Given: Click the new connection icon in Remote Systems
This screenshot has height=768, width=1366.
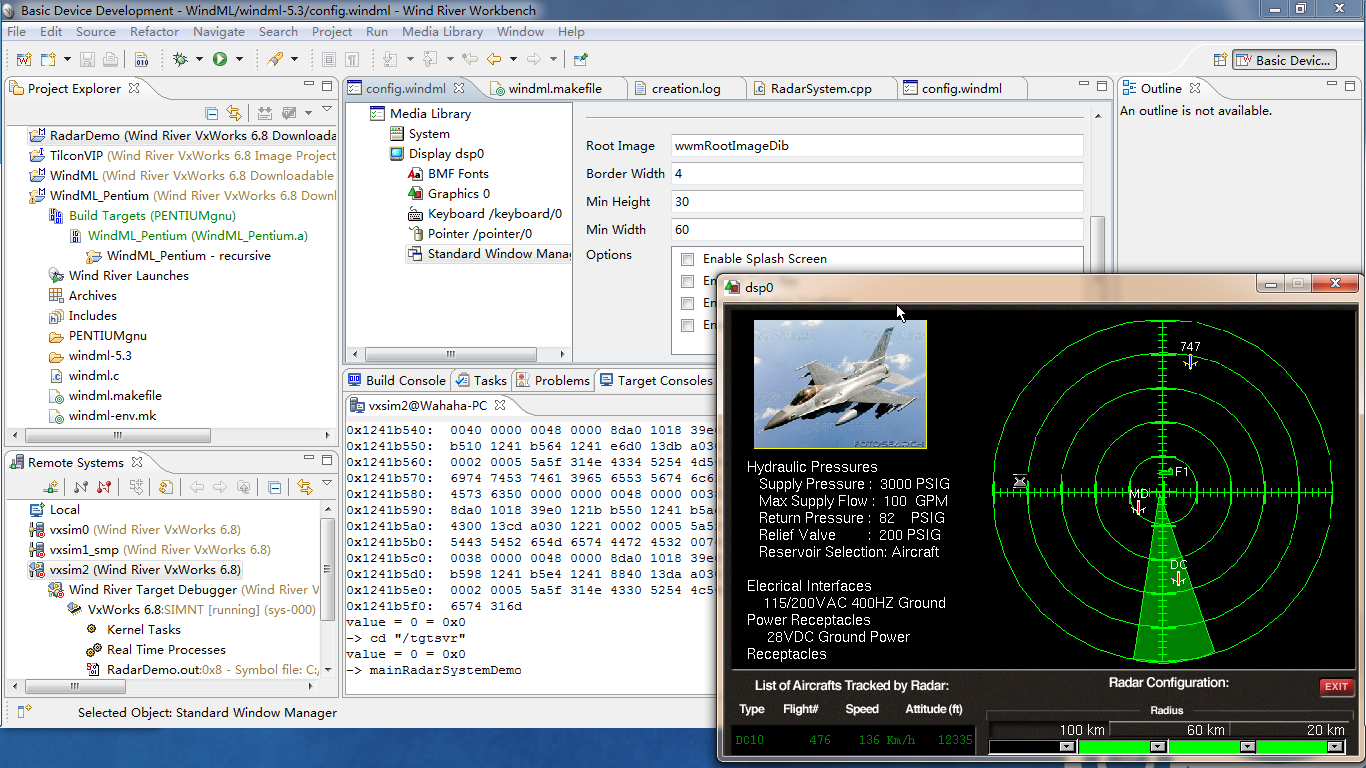Looking at the screenshot, I should point(51,487).
